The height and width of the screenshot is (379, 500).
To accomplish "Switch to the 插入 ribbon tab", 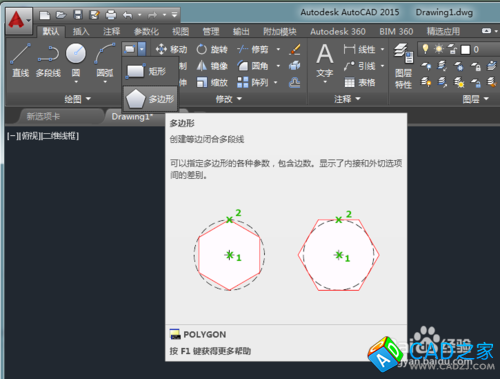I will tap(81, 31).
